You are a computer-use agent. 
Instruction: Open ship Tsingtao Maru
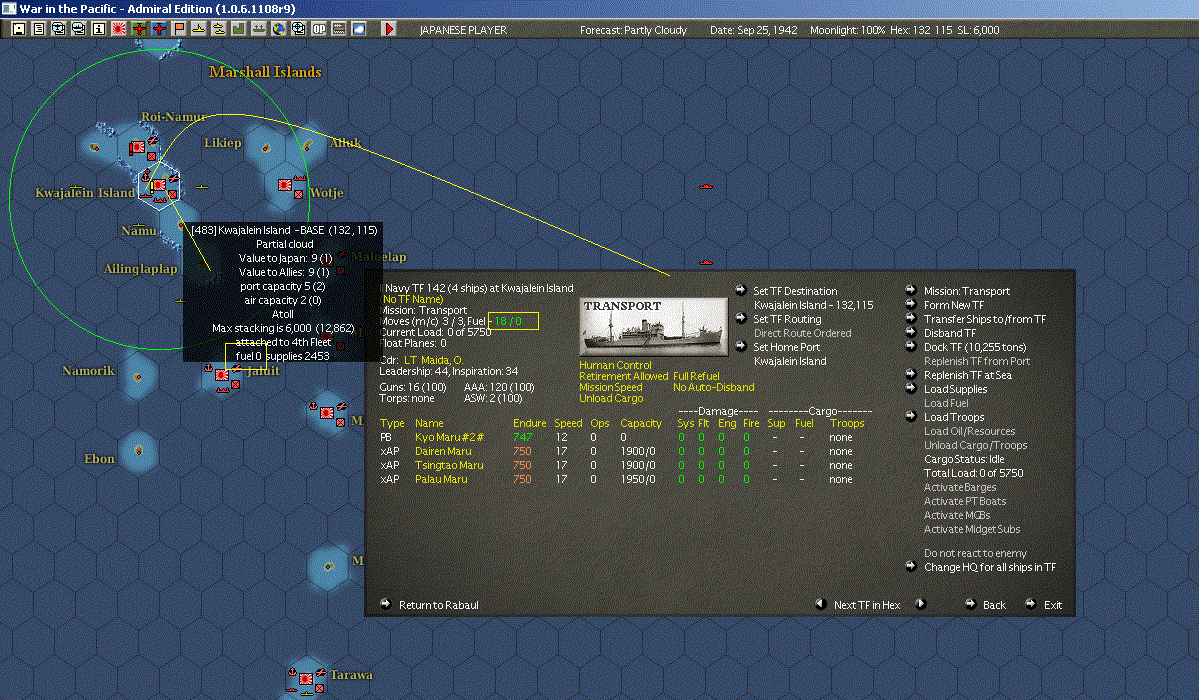pyautogui.click(x=449, y=465)
